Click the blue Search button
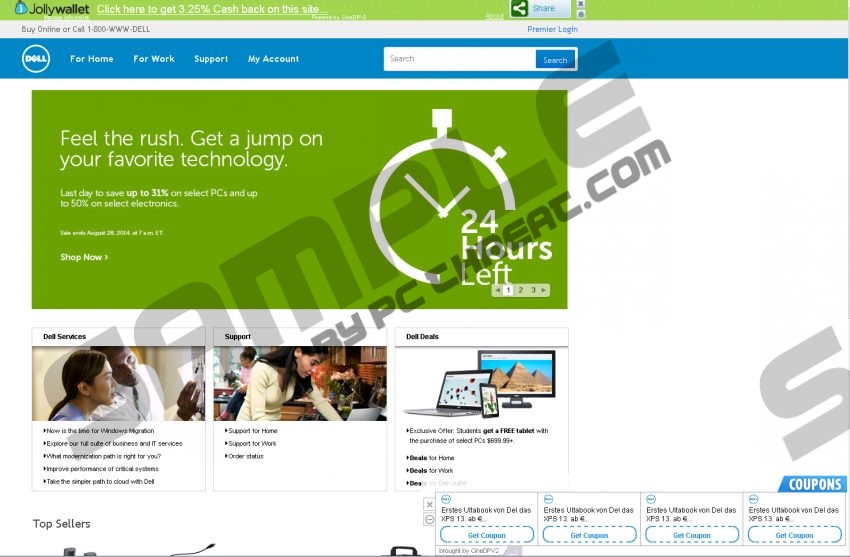 tap(554, 60)
